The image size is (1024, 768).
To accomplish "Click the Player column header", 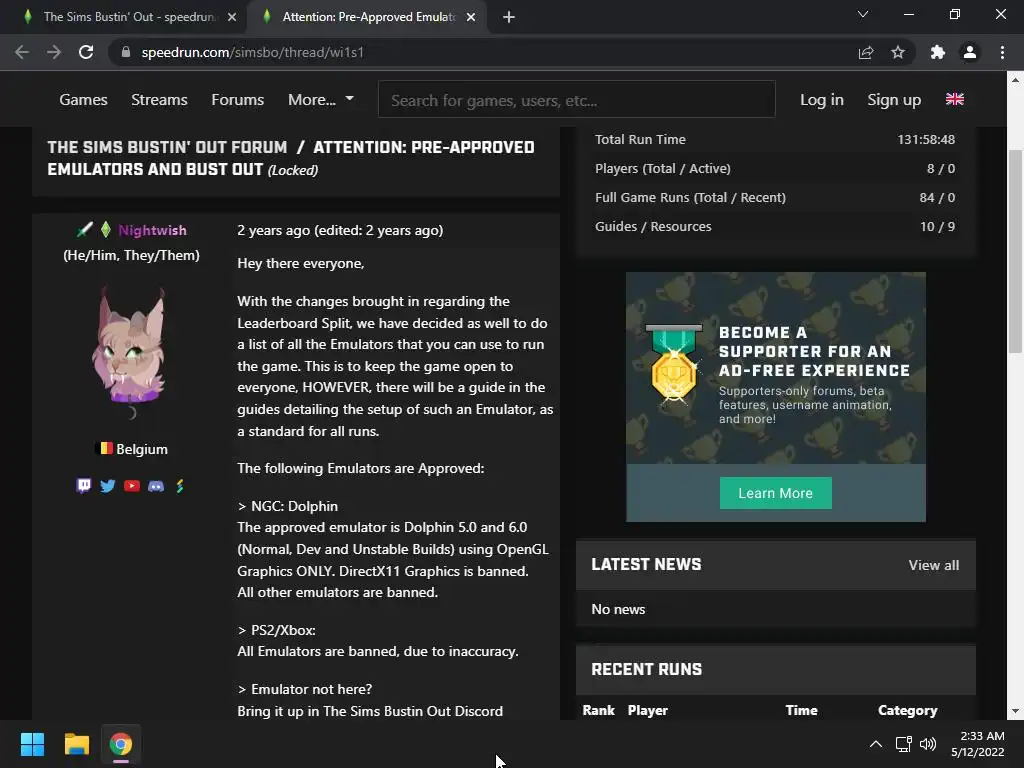I will click(647, 710).
